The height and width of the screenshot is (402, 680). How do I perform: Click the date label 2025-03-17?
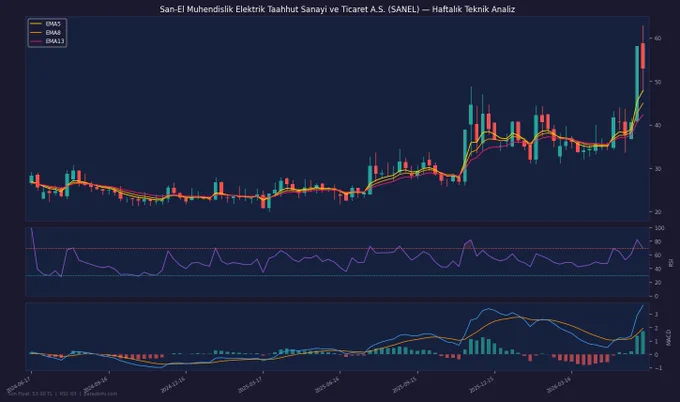[250, 384]
